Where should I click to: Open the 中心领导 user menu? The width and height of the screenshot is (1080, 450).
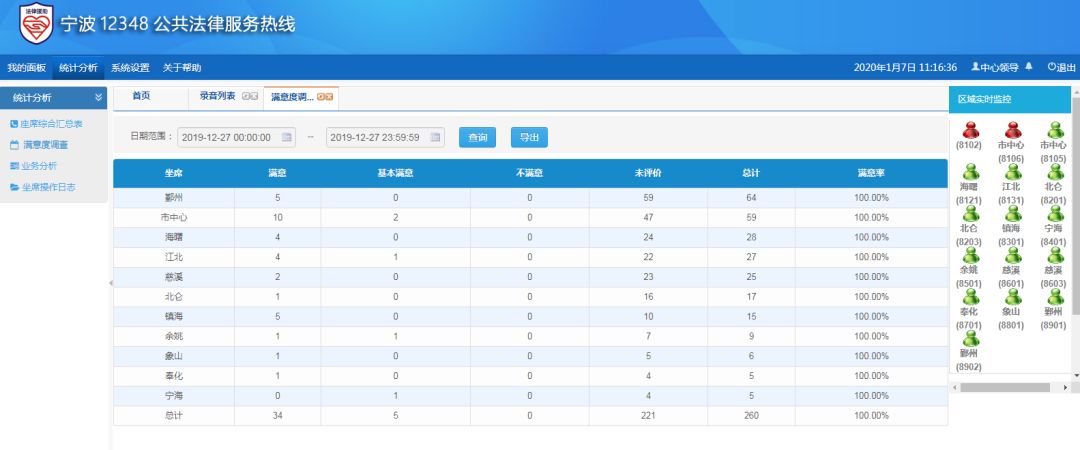click(x=994, y=67)
